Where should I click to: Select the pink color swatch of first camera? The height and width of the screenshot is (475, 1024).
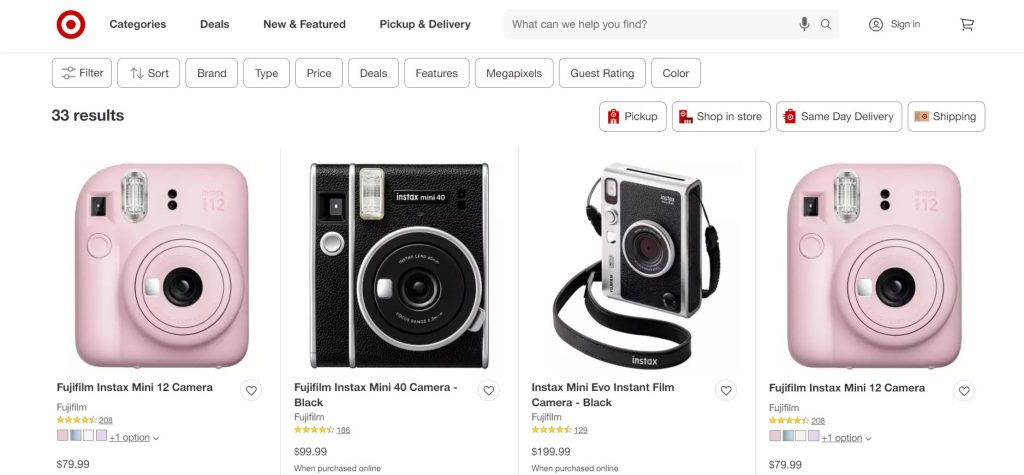point(63,436)
